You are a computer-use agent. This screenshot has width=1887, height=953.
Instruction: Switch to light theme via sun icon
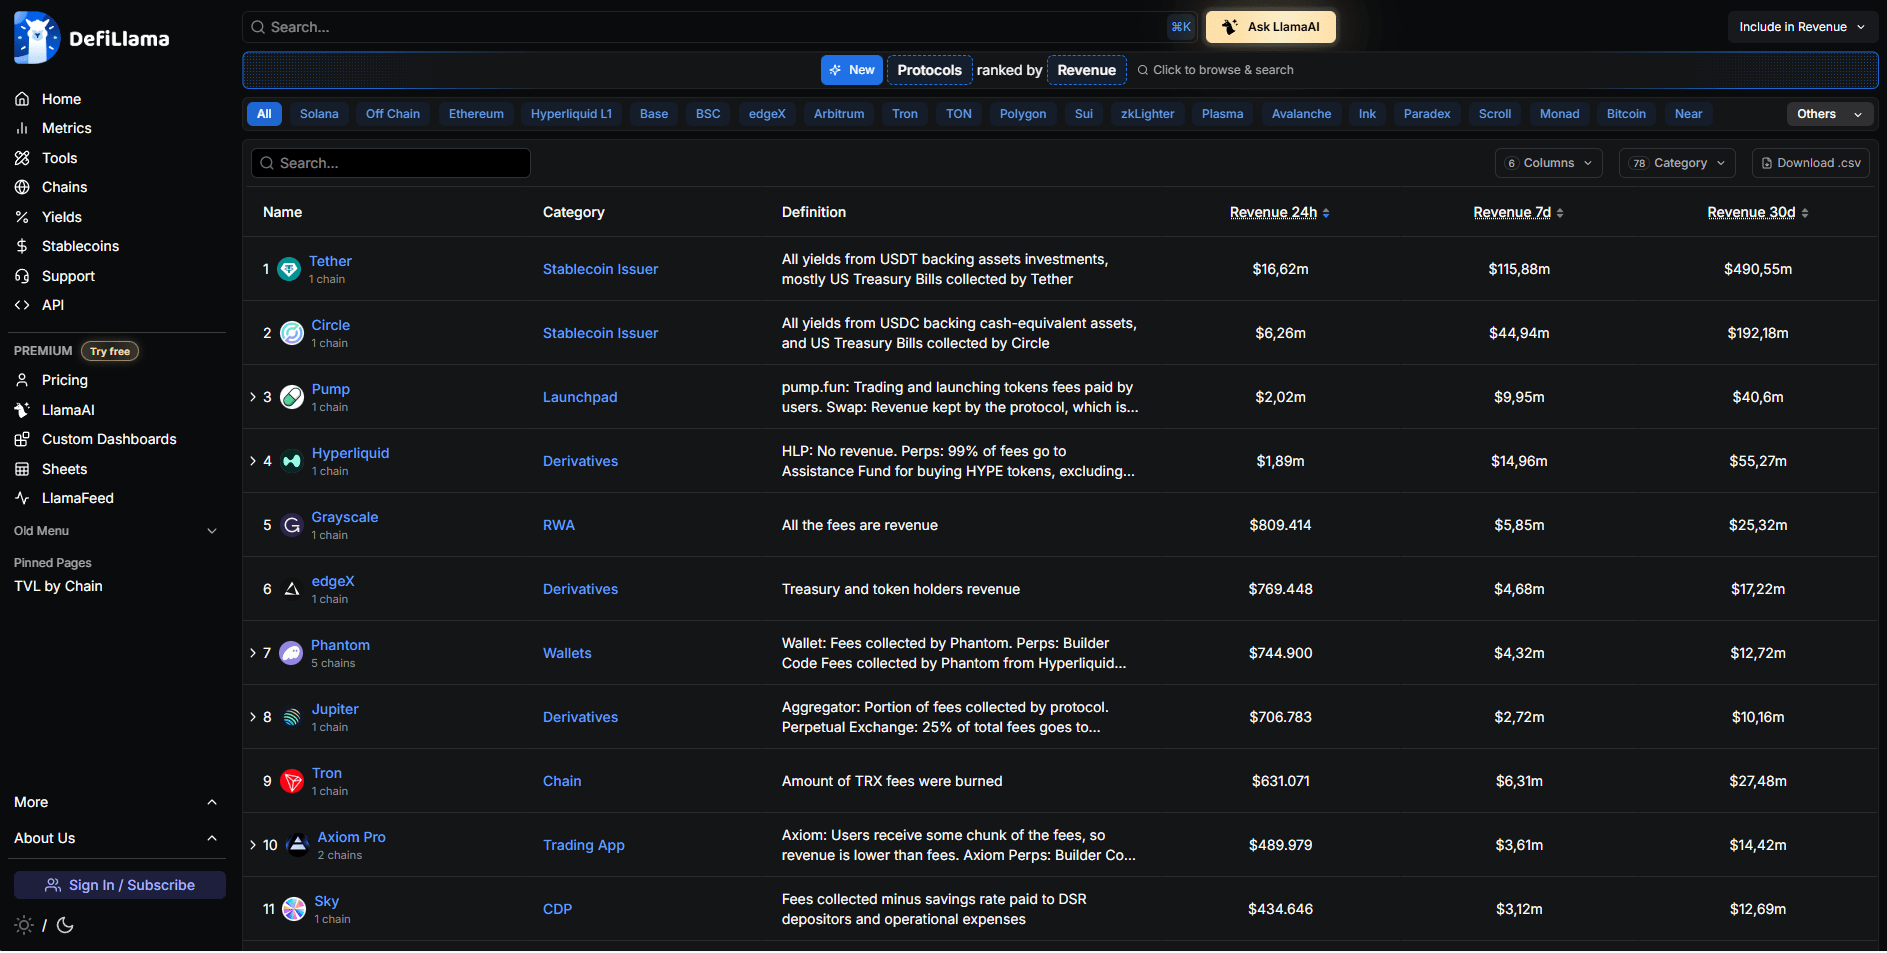[24, 925]
